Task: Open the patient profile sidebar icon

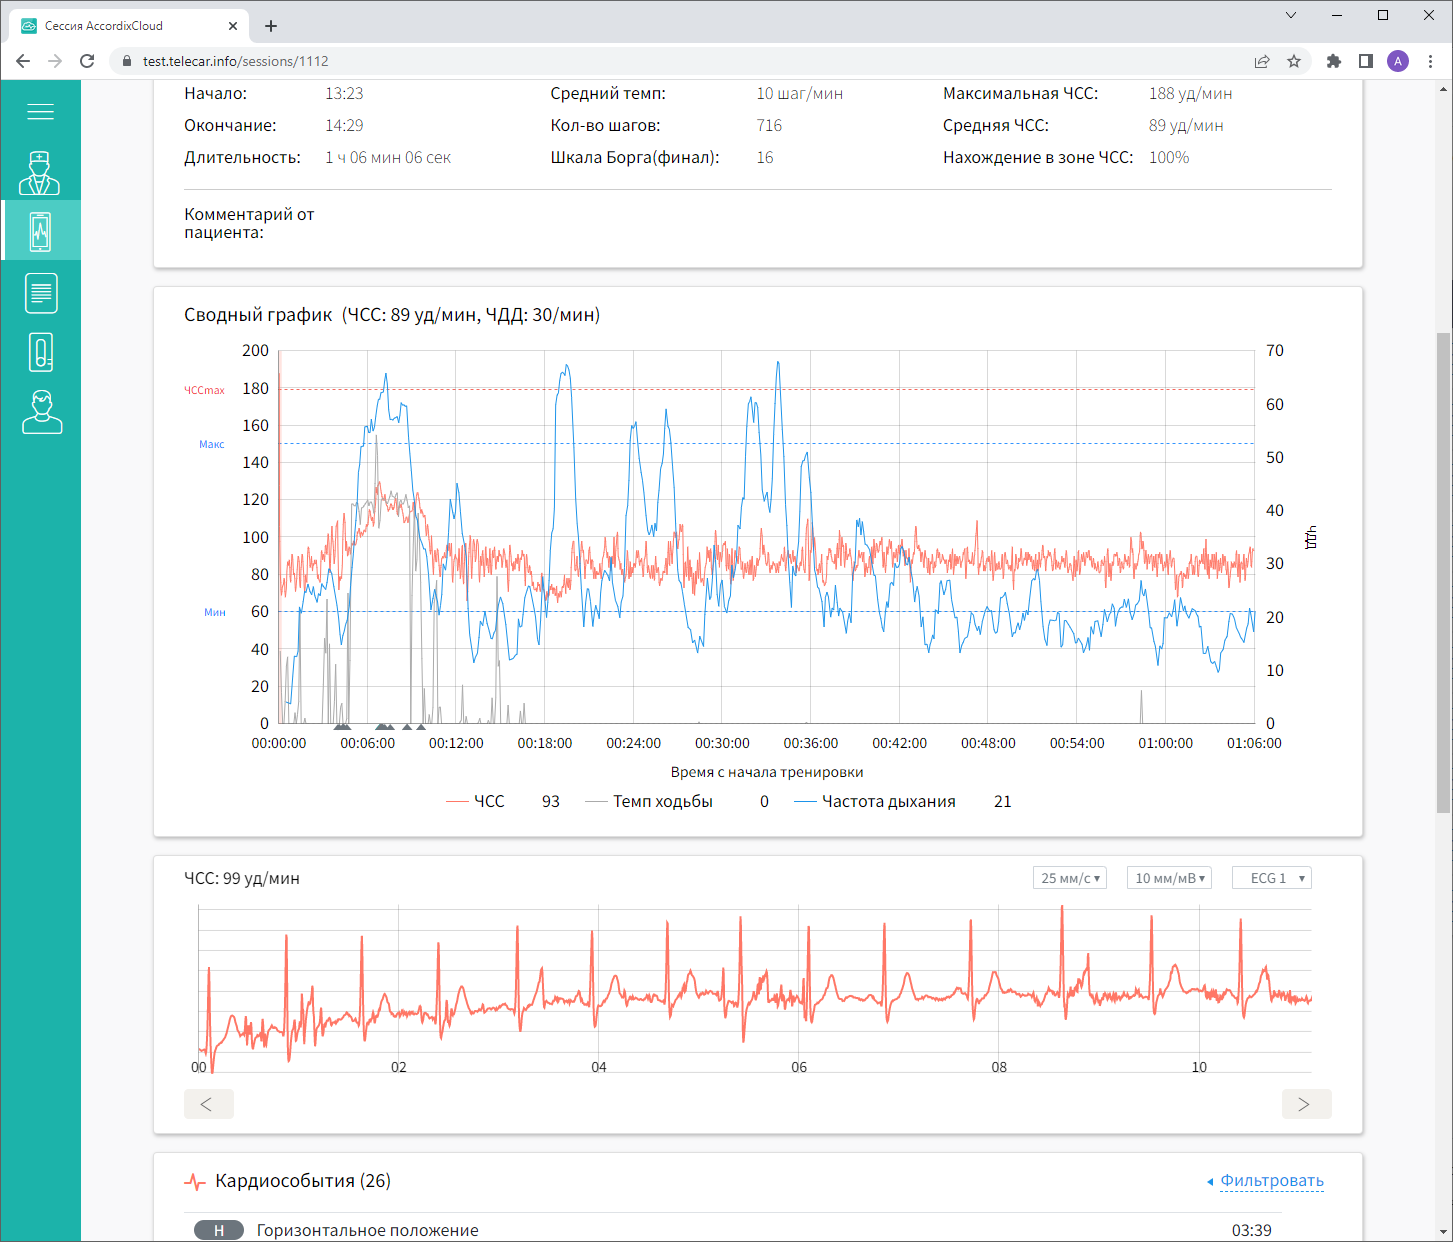Action: click(41, 412)
